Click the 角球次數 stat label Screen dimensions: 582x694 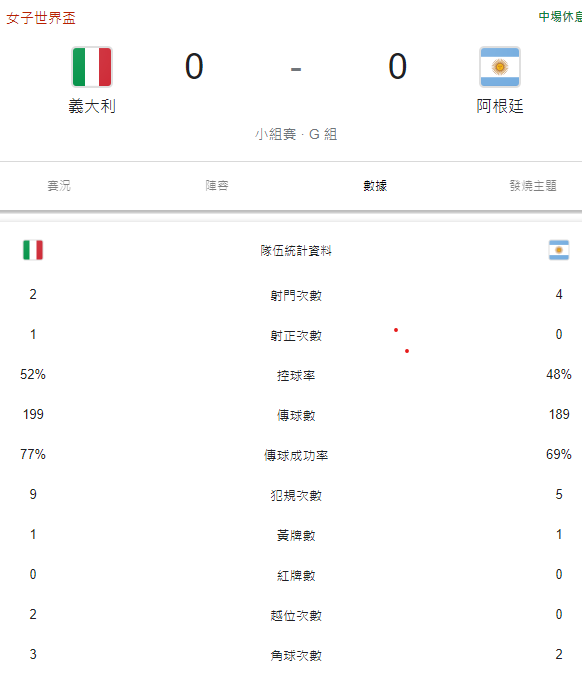pos(296,655)
